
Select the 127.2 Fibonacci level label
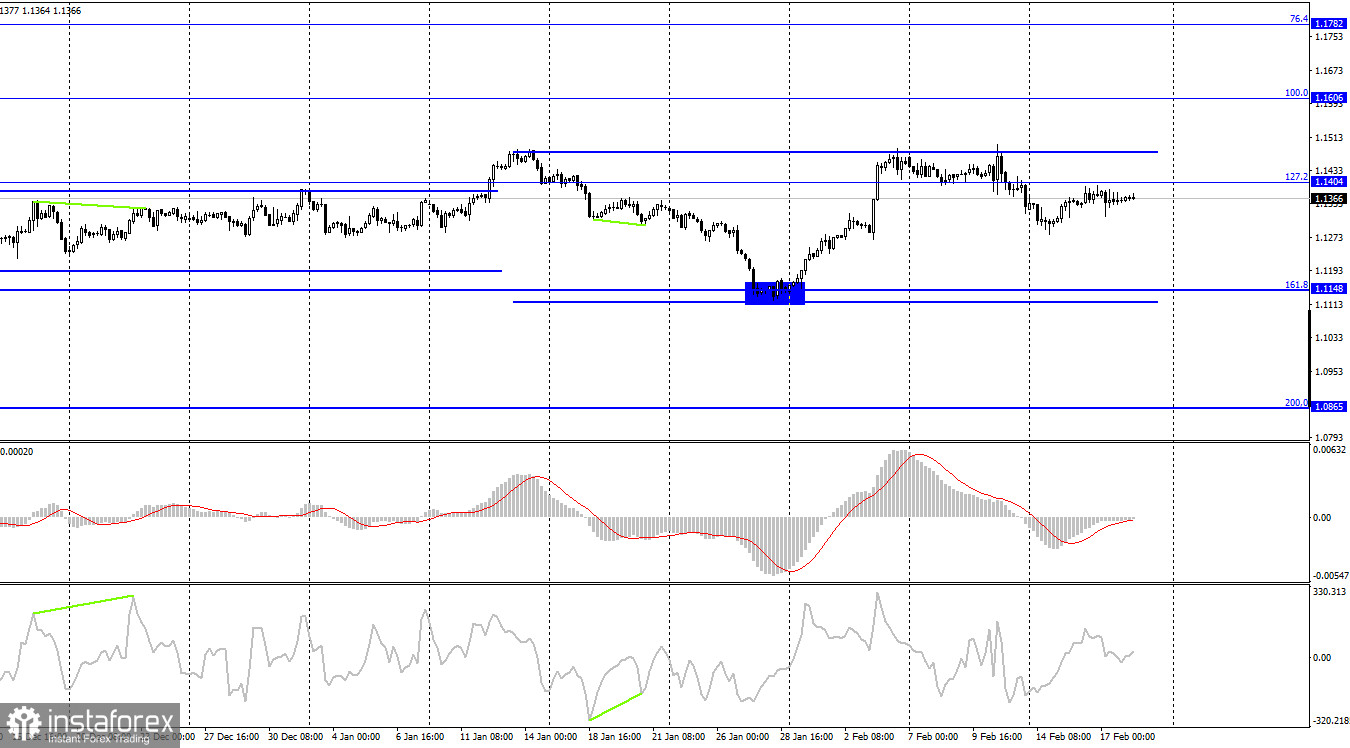tap(1296, 177)
